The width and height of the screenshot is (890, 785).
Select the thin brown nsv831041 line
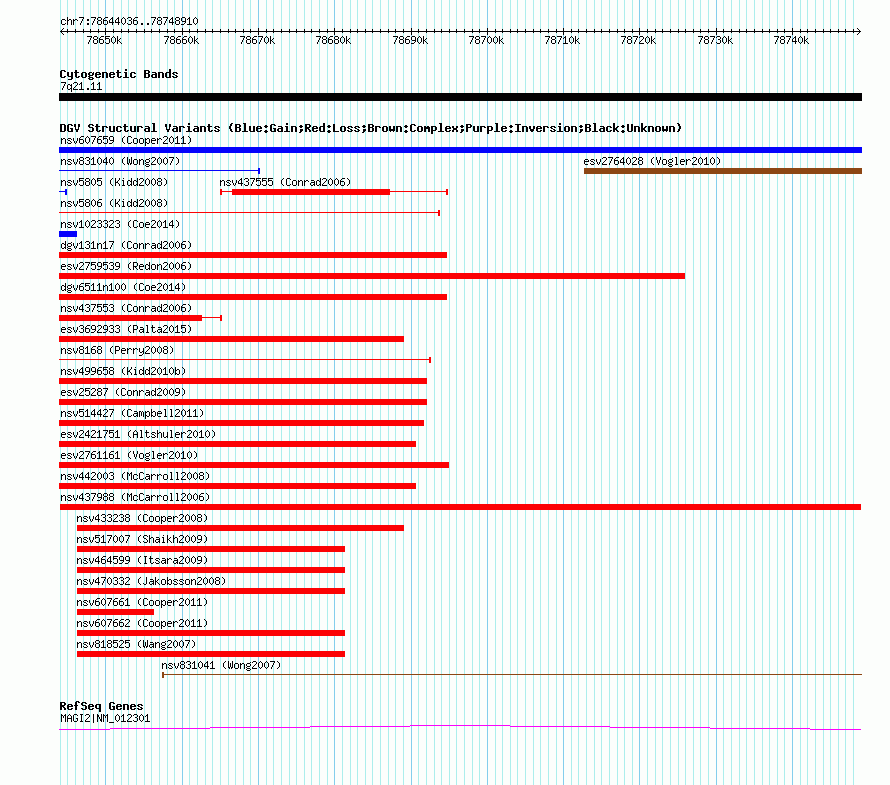click(x=512, y=674)
